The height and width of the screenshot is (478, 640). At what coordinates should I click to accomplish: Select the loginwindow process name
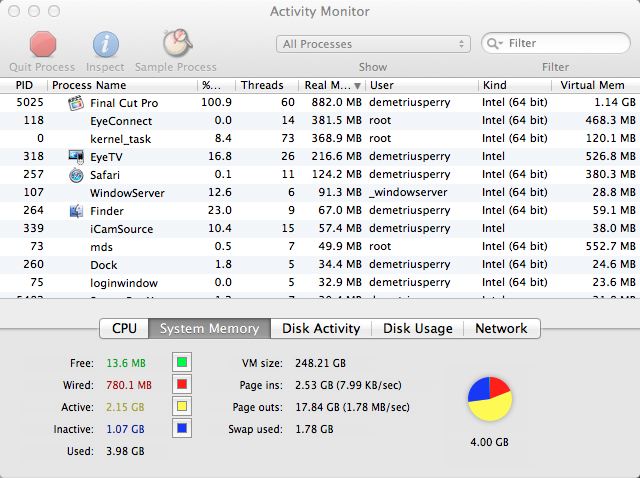point(124,283)
